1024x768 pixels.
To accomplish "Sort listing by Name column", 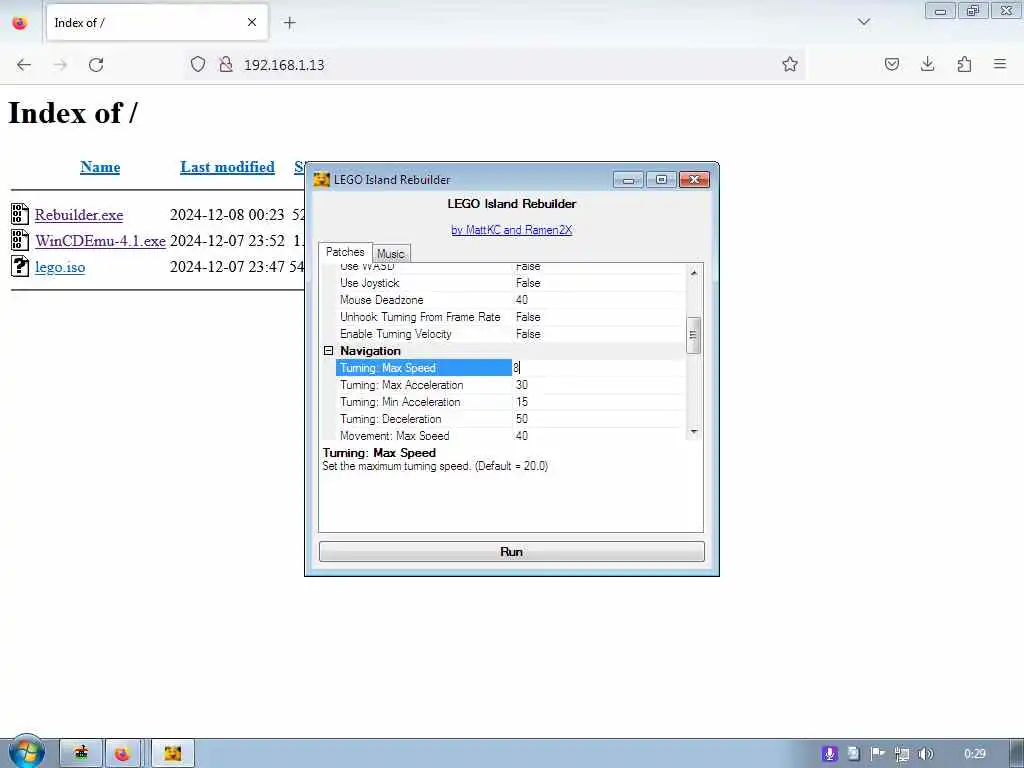I will coord(100,167).
